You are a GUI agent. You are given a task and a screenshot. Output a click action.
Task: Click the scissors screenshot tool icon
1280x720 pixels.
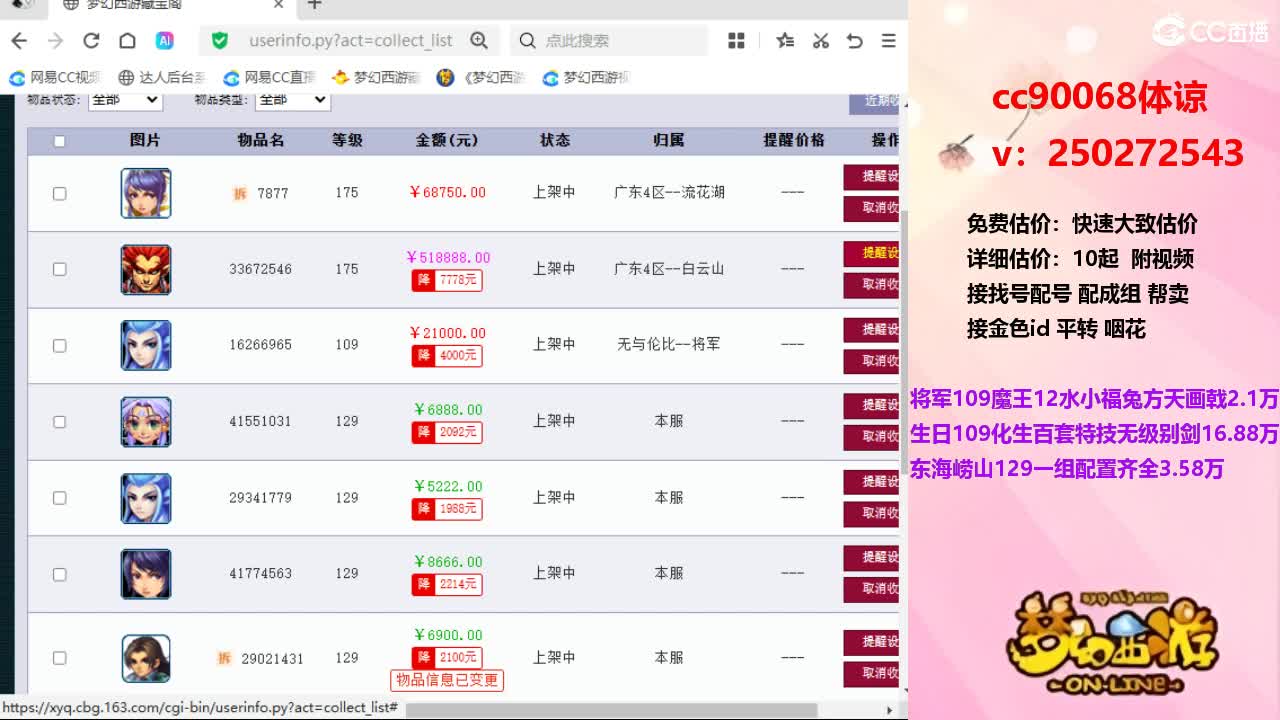click(x=820, y=40)
